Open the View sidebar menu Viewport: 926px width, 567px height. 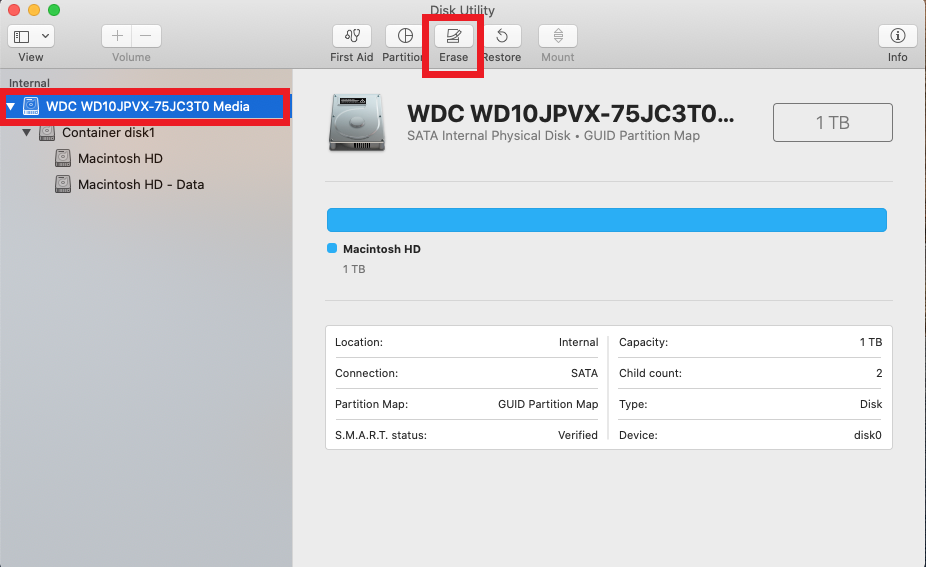coord(31,37)
